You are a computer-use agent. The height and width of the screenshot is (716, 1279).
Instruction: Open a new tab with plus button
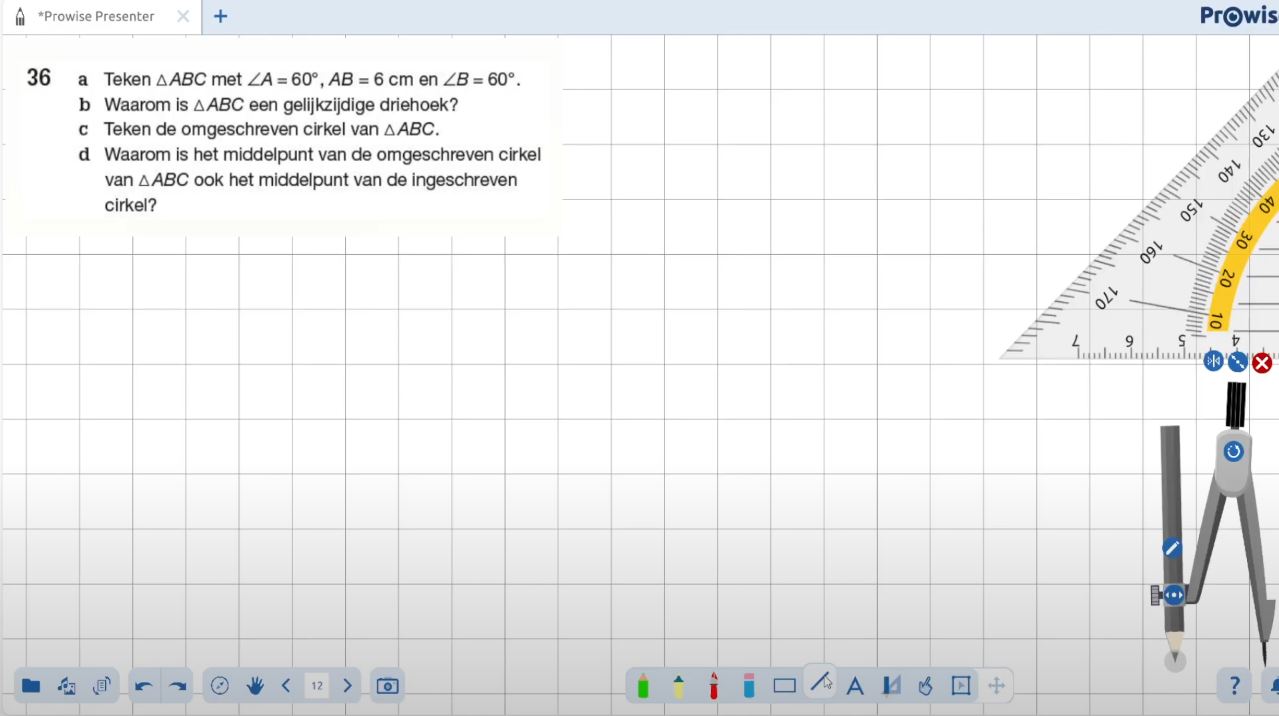pos(221,16)
